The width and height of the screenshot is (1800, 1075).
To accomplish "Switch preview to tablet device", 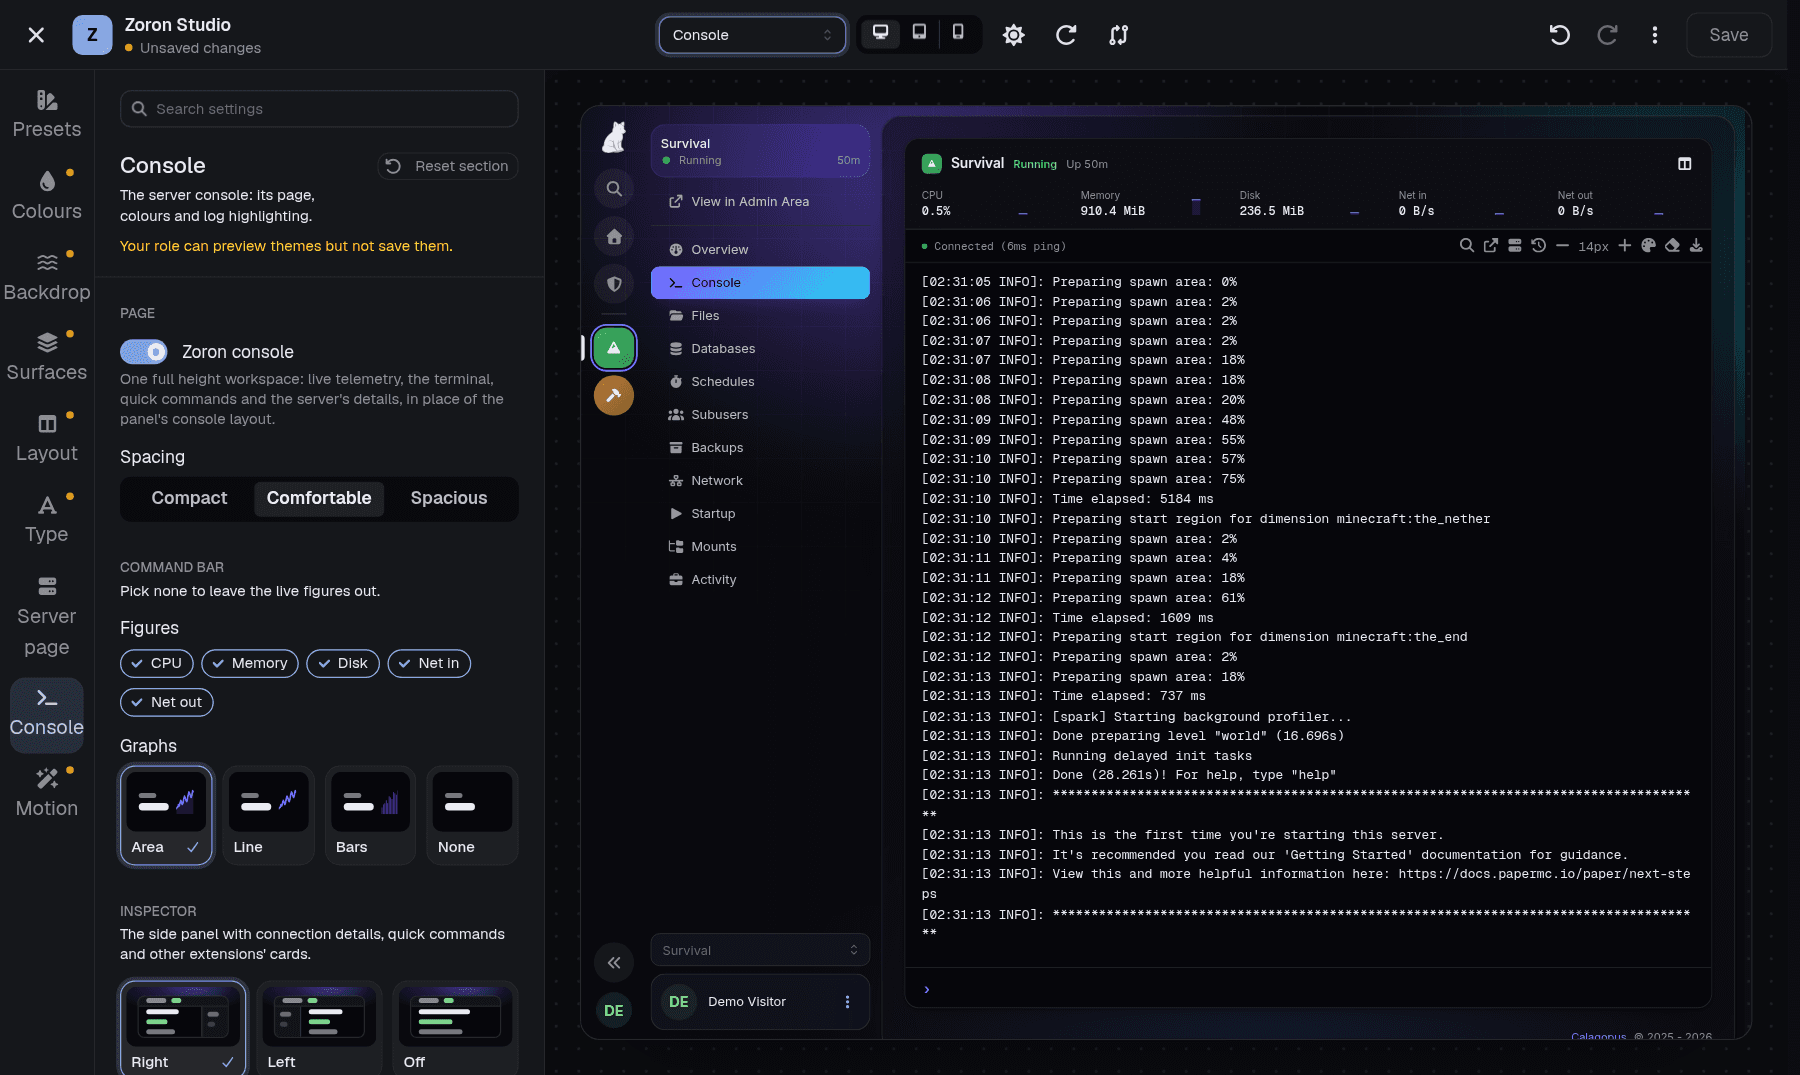I will 919,33.
